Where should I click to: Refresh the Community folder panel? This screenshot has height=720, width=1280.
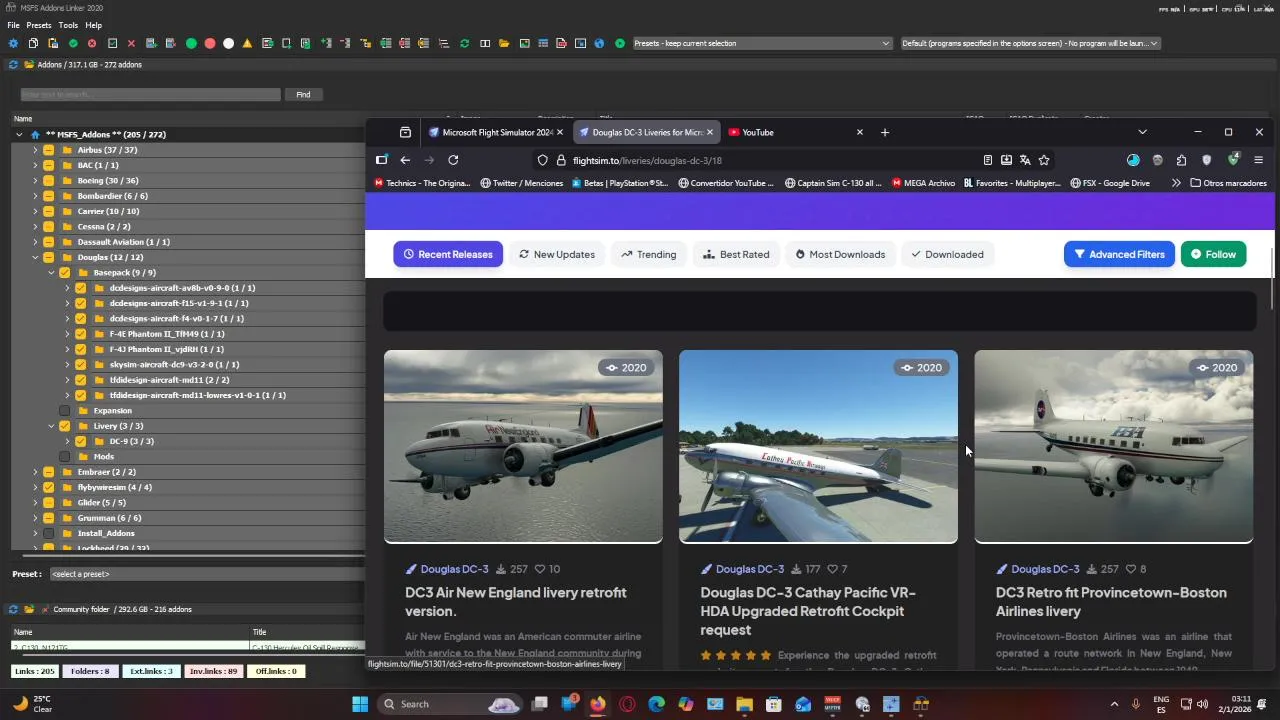tap(13, 609)
